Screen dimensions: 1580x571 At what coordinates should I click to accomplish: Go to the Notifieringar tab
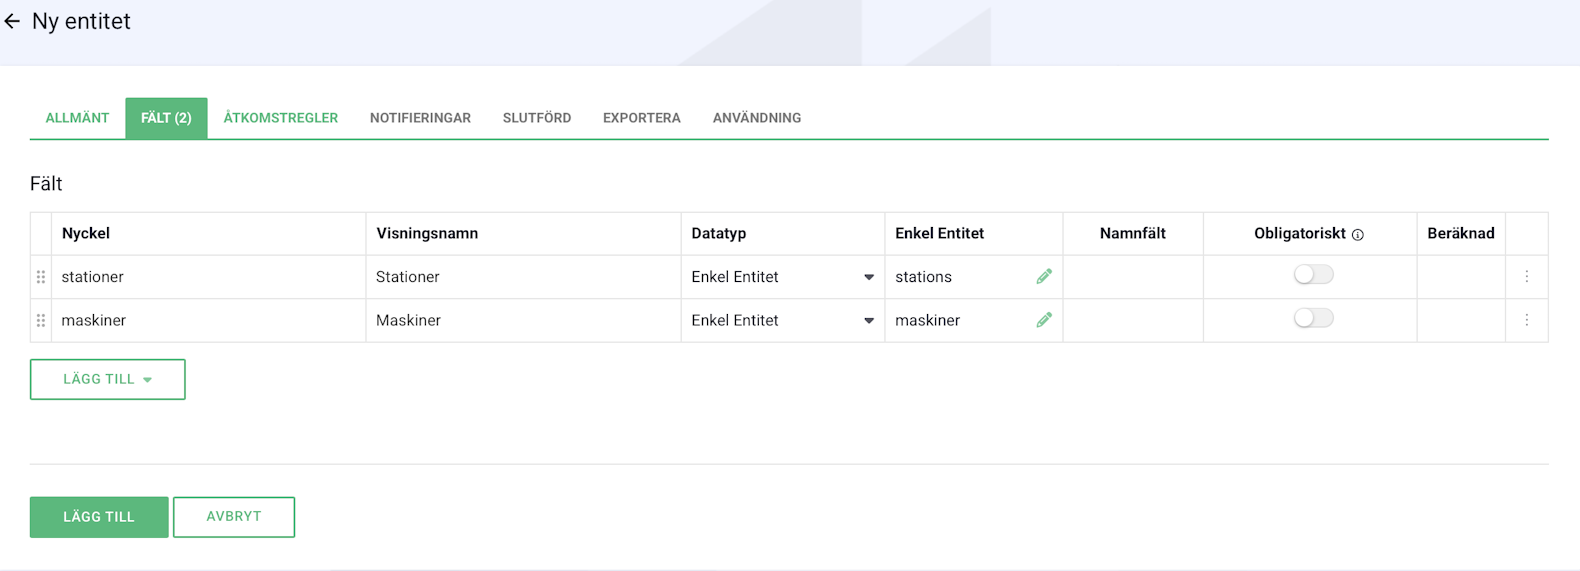pyautogui.click(x=420, y=118)
